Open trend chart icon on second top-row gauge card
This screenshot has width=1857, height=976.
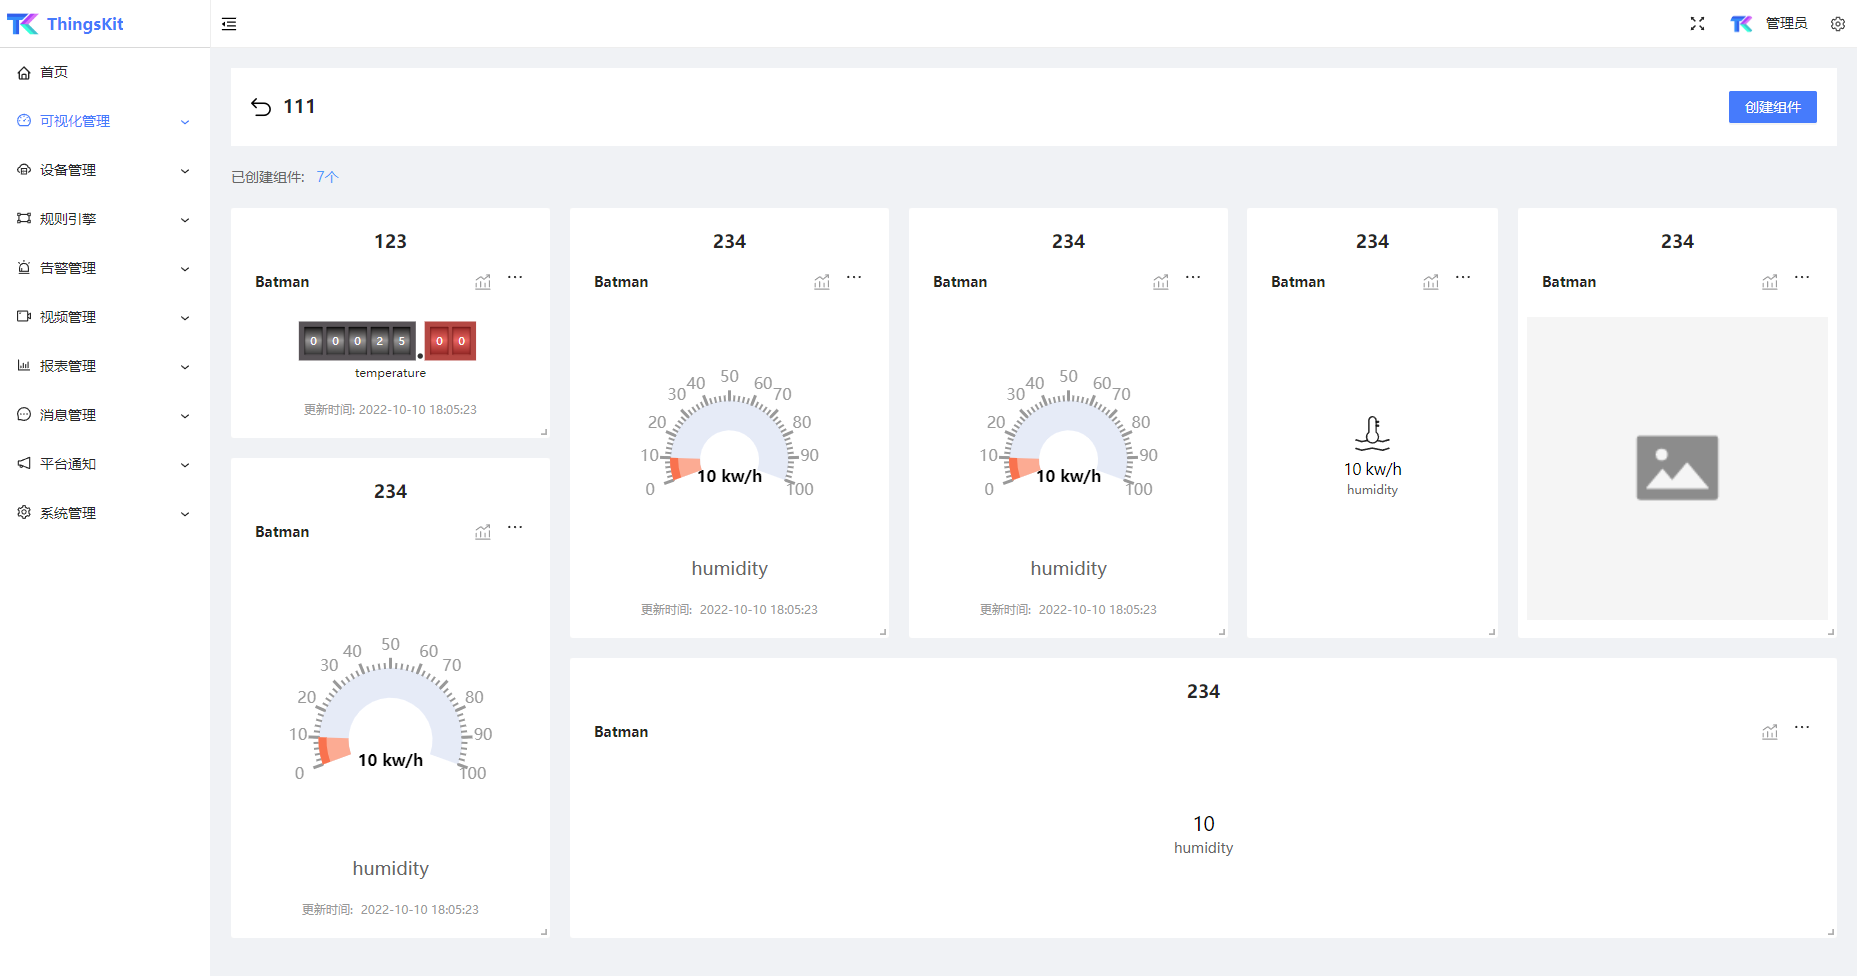[1161, 282]
